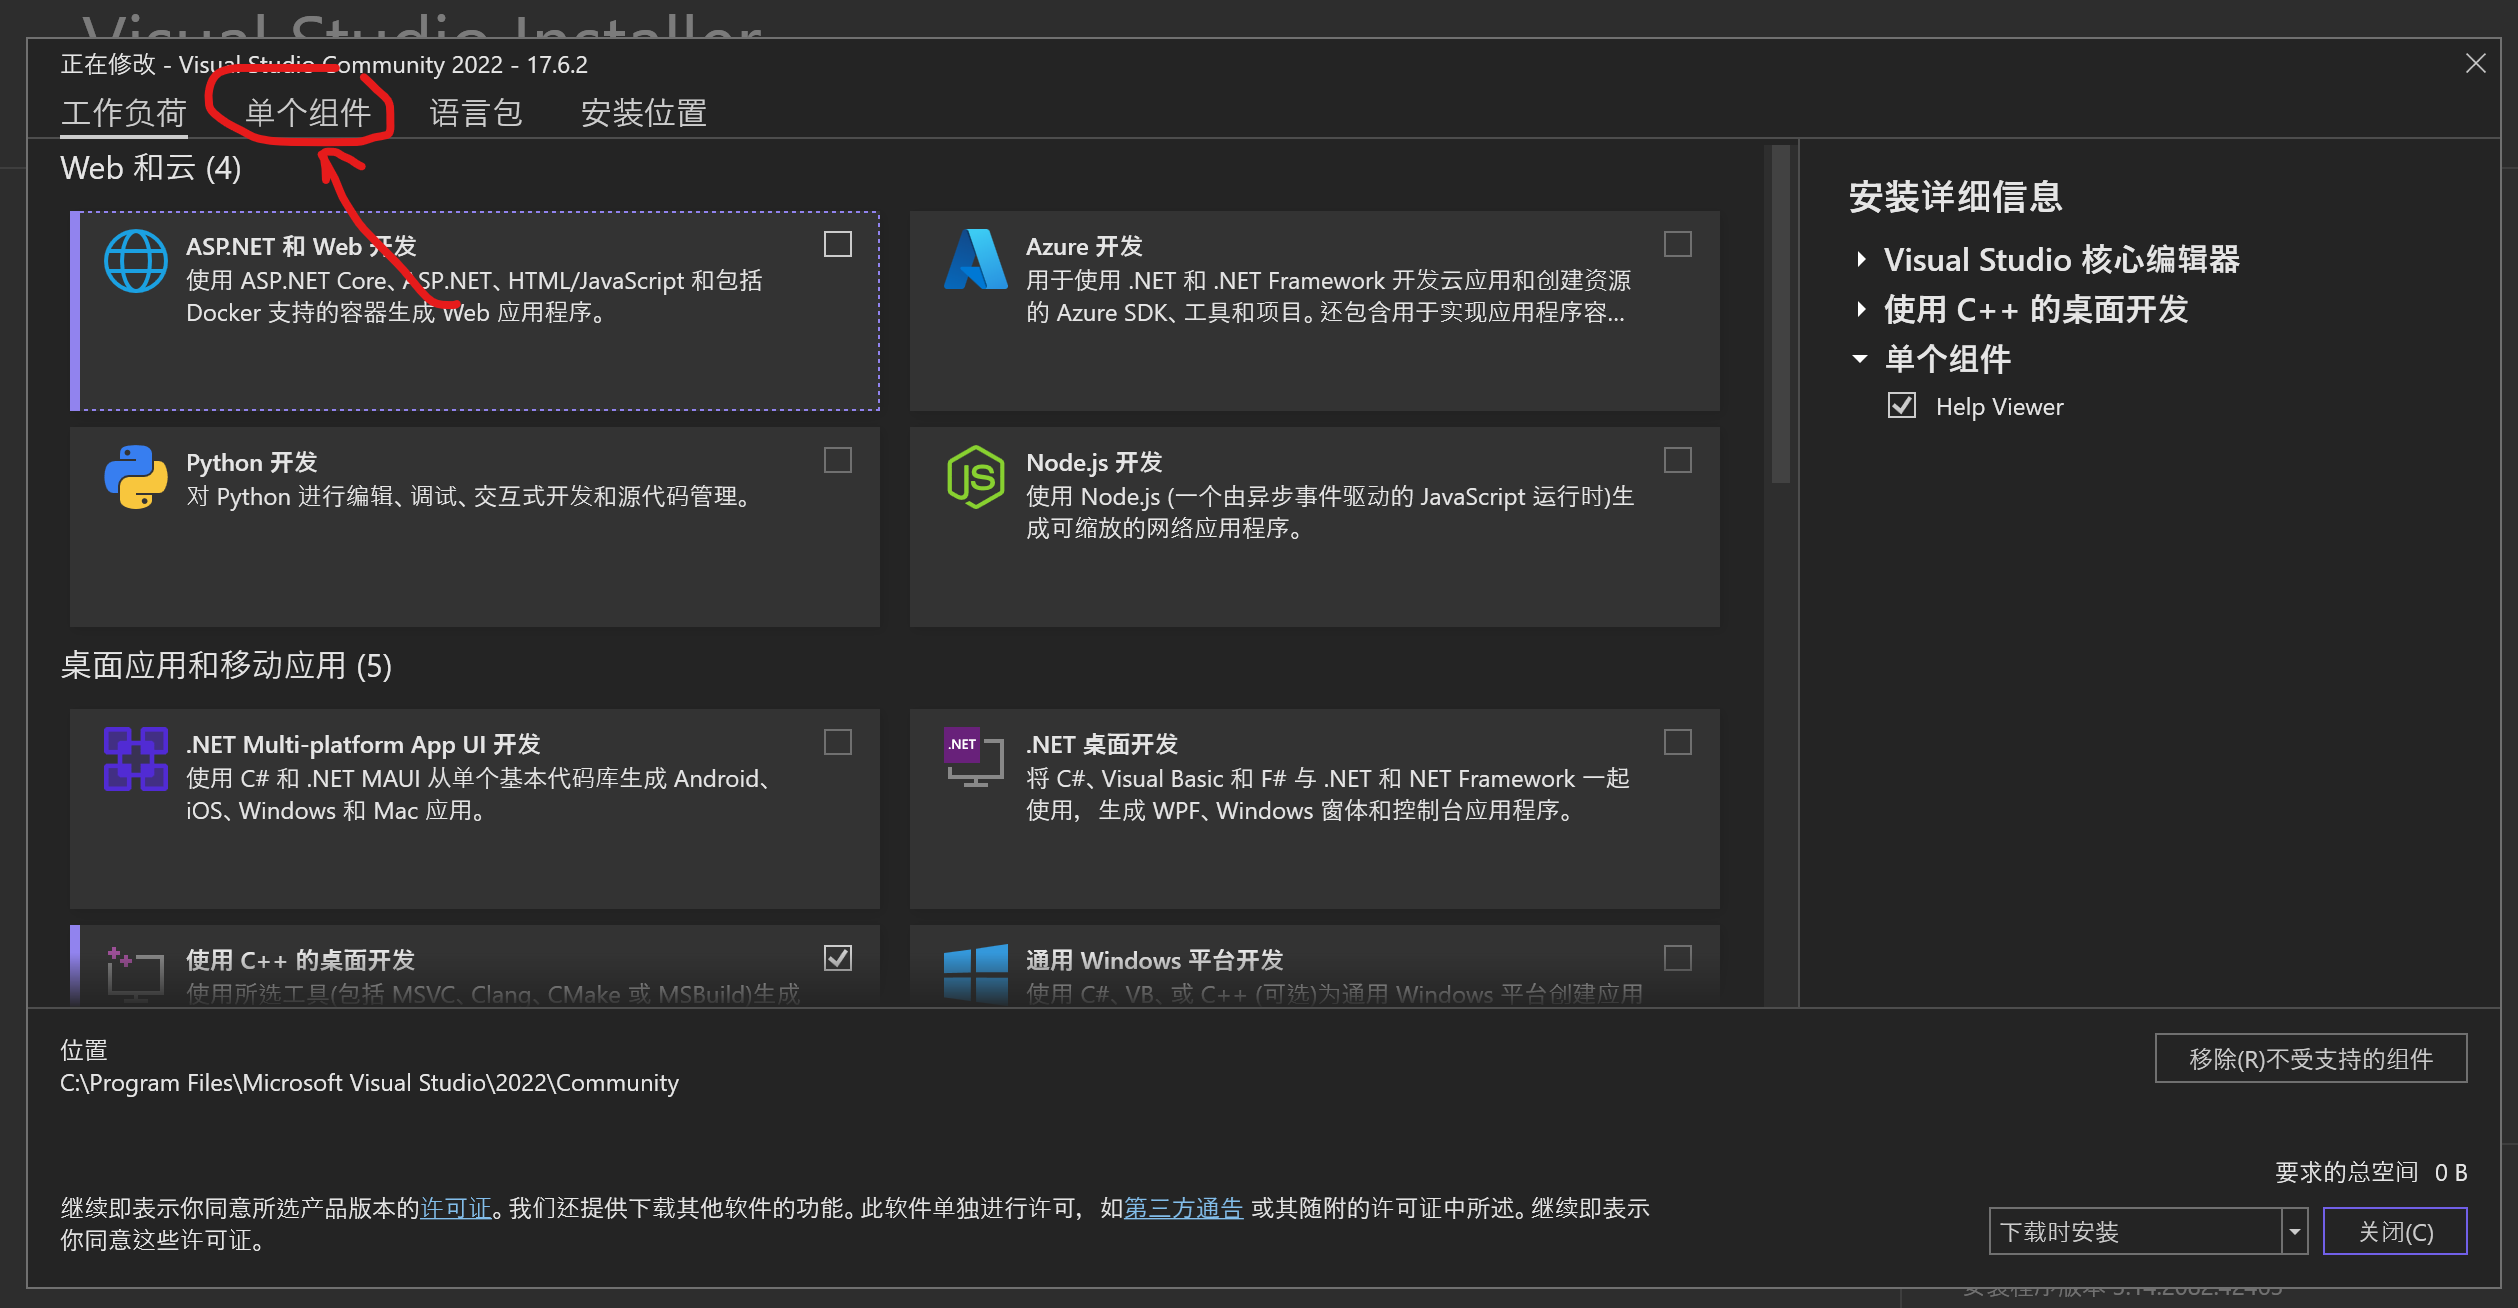Click the Python development snake icon
The image size is (2518, 1308).
(x=136, y=477)
